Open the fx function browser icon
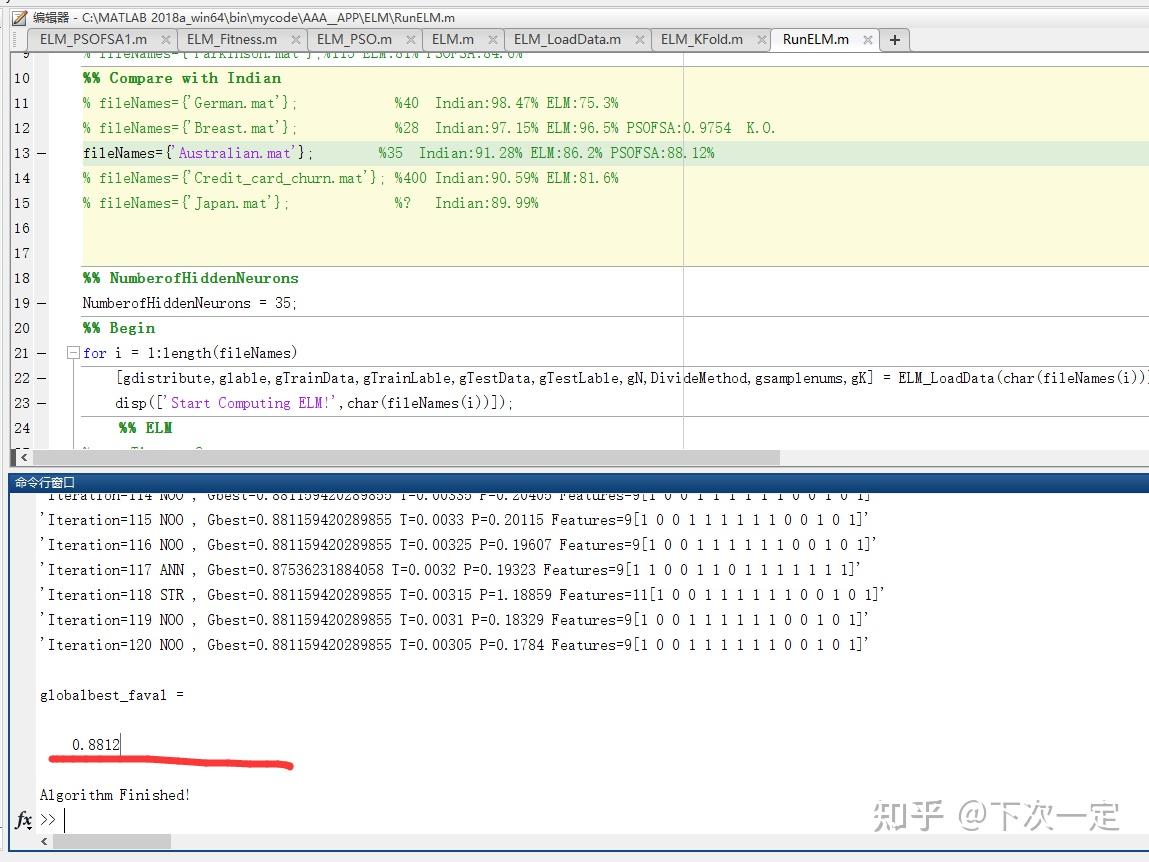The width and height of the screenshot is (1149, 862). point(23,819)
